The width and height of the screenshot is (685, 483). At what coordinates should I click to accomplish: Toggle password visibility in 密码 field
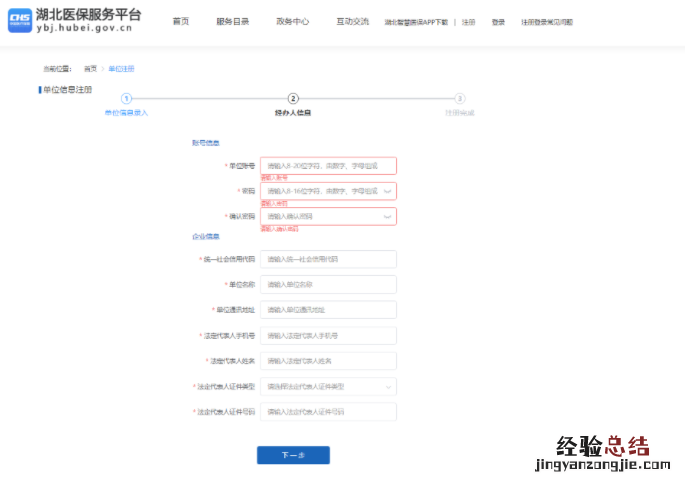(387, 191)
